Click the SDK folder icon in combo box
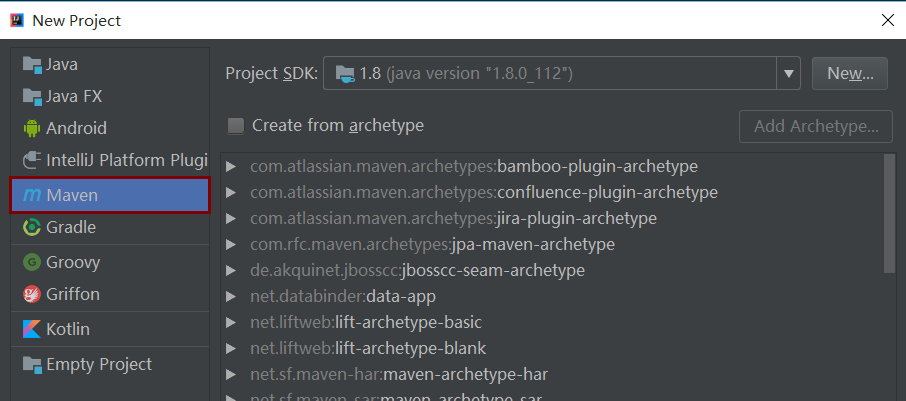Screen dimensions: 906x401 pos(345,73)
